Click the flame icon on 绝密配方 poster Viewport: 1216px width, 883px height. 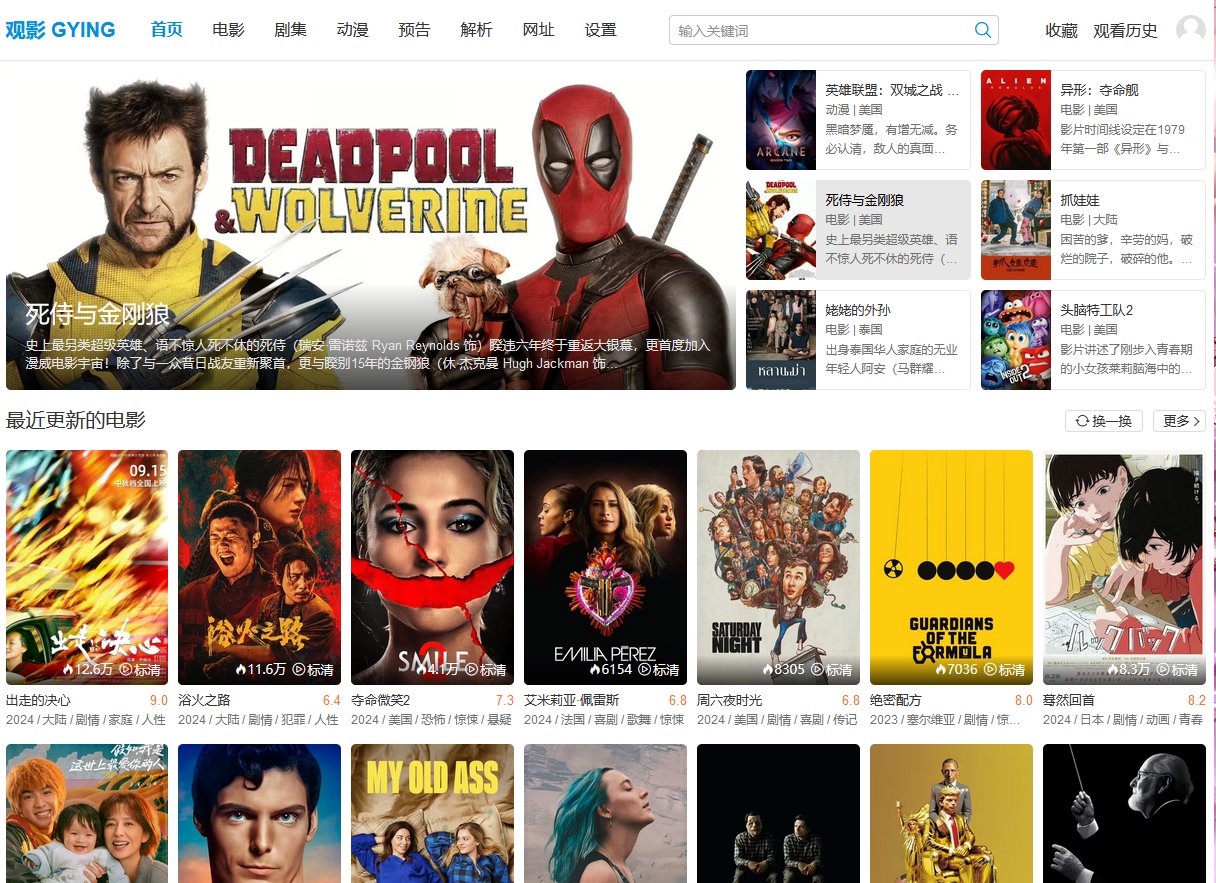point(941,669)
